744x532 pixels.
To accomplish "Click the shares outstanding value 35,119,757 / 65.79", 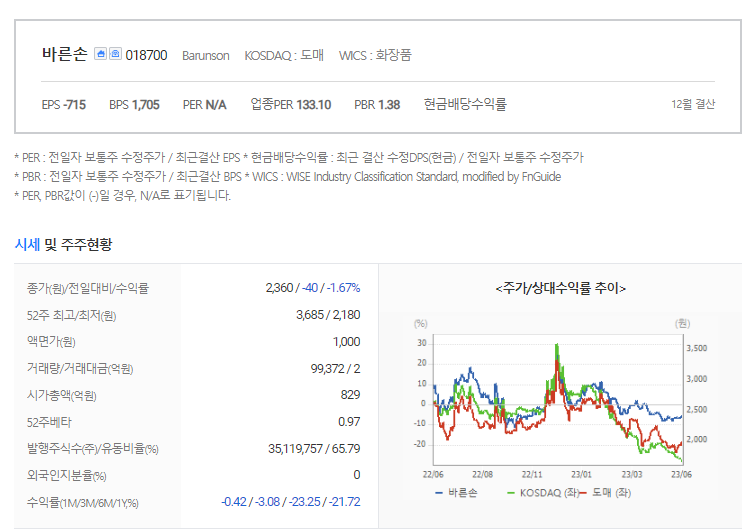I will (314, 448).
